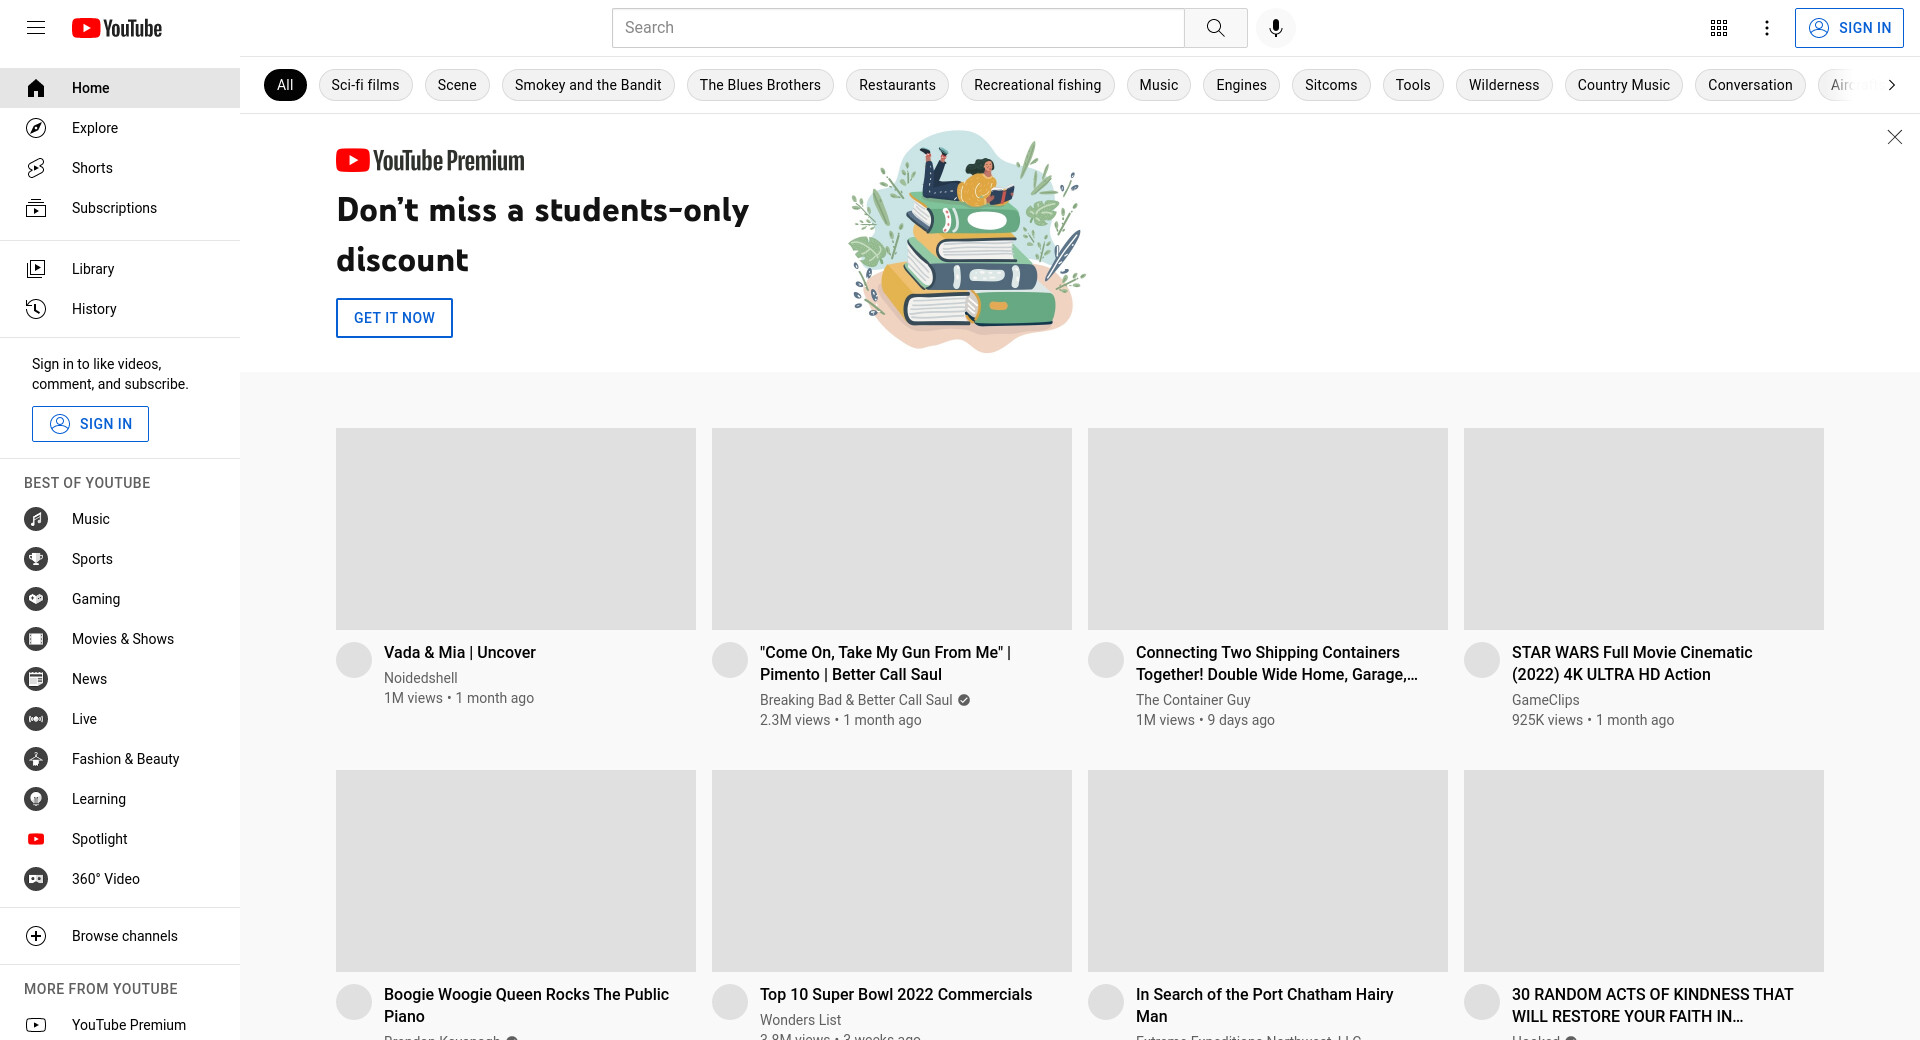Visit the GameClips channel link
The image size is (1920, 1040).
[1545, 700]
